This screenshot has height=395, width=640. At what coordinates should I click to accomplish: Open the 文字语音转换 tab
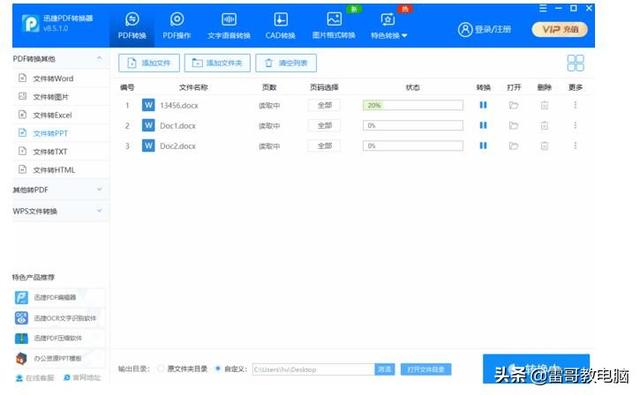pyautogui.click(x=229, y=26)
